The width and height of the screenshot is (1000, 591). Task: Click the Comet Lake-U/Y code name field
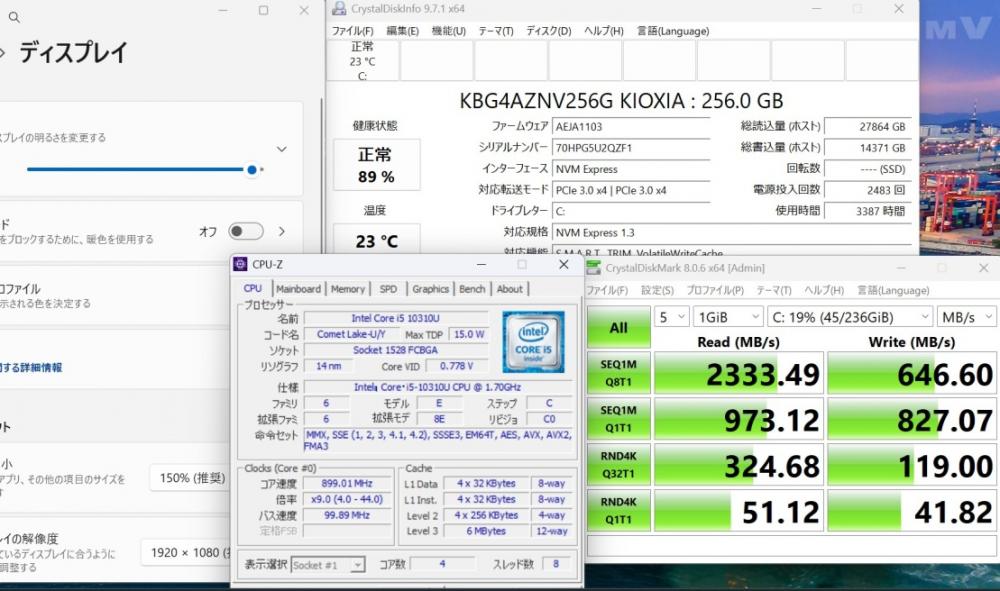tap(351, 334)
